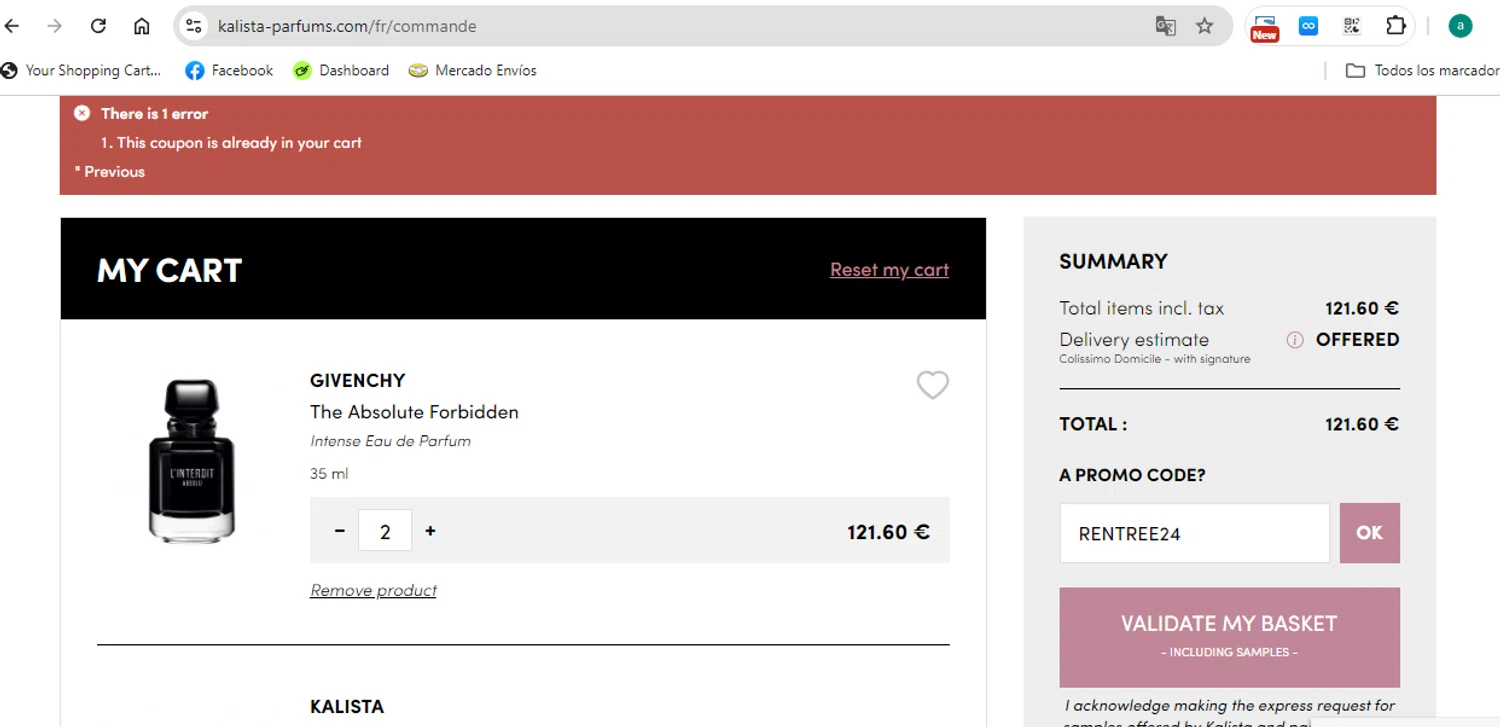
Task: Click delivery estimate info icon
Action: coord(1294,340)
